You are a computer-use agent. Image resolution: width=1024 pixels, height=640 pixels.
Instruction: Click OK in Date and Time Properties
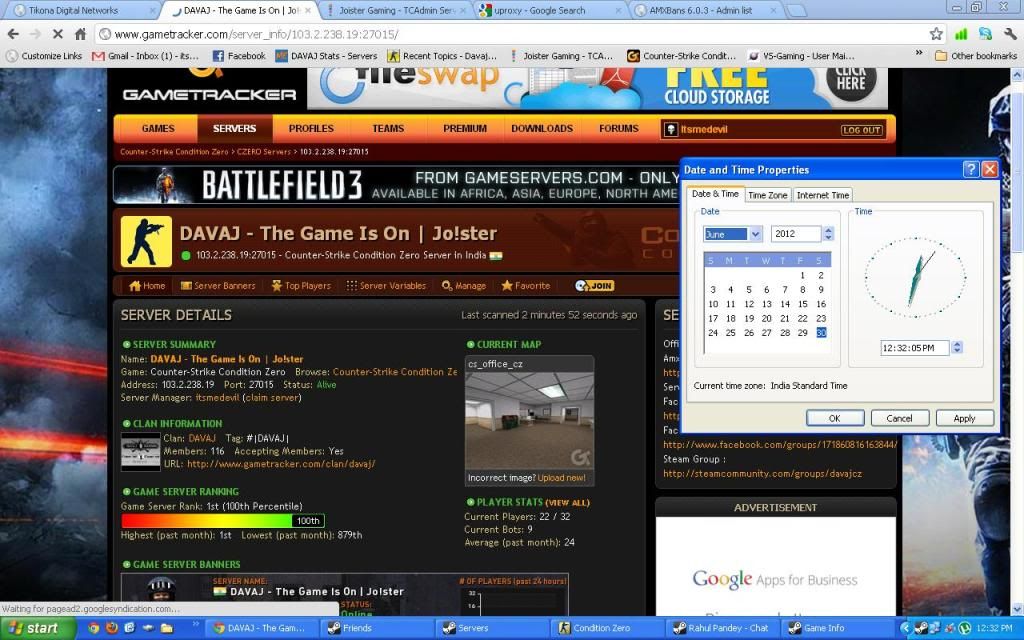pyautogui.click(x=835, y=418)
